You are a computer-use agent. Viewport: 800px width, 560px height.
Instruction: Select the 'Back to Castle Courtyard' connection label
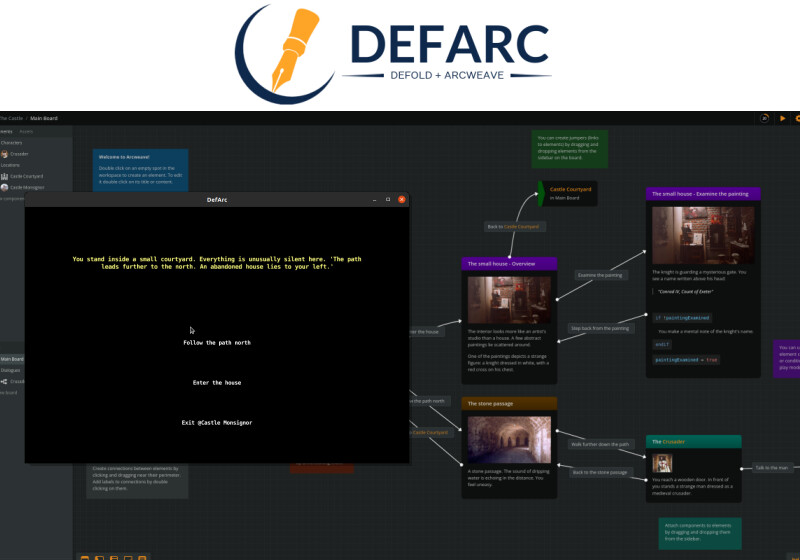click(514, 226)
